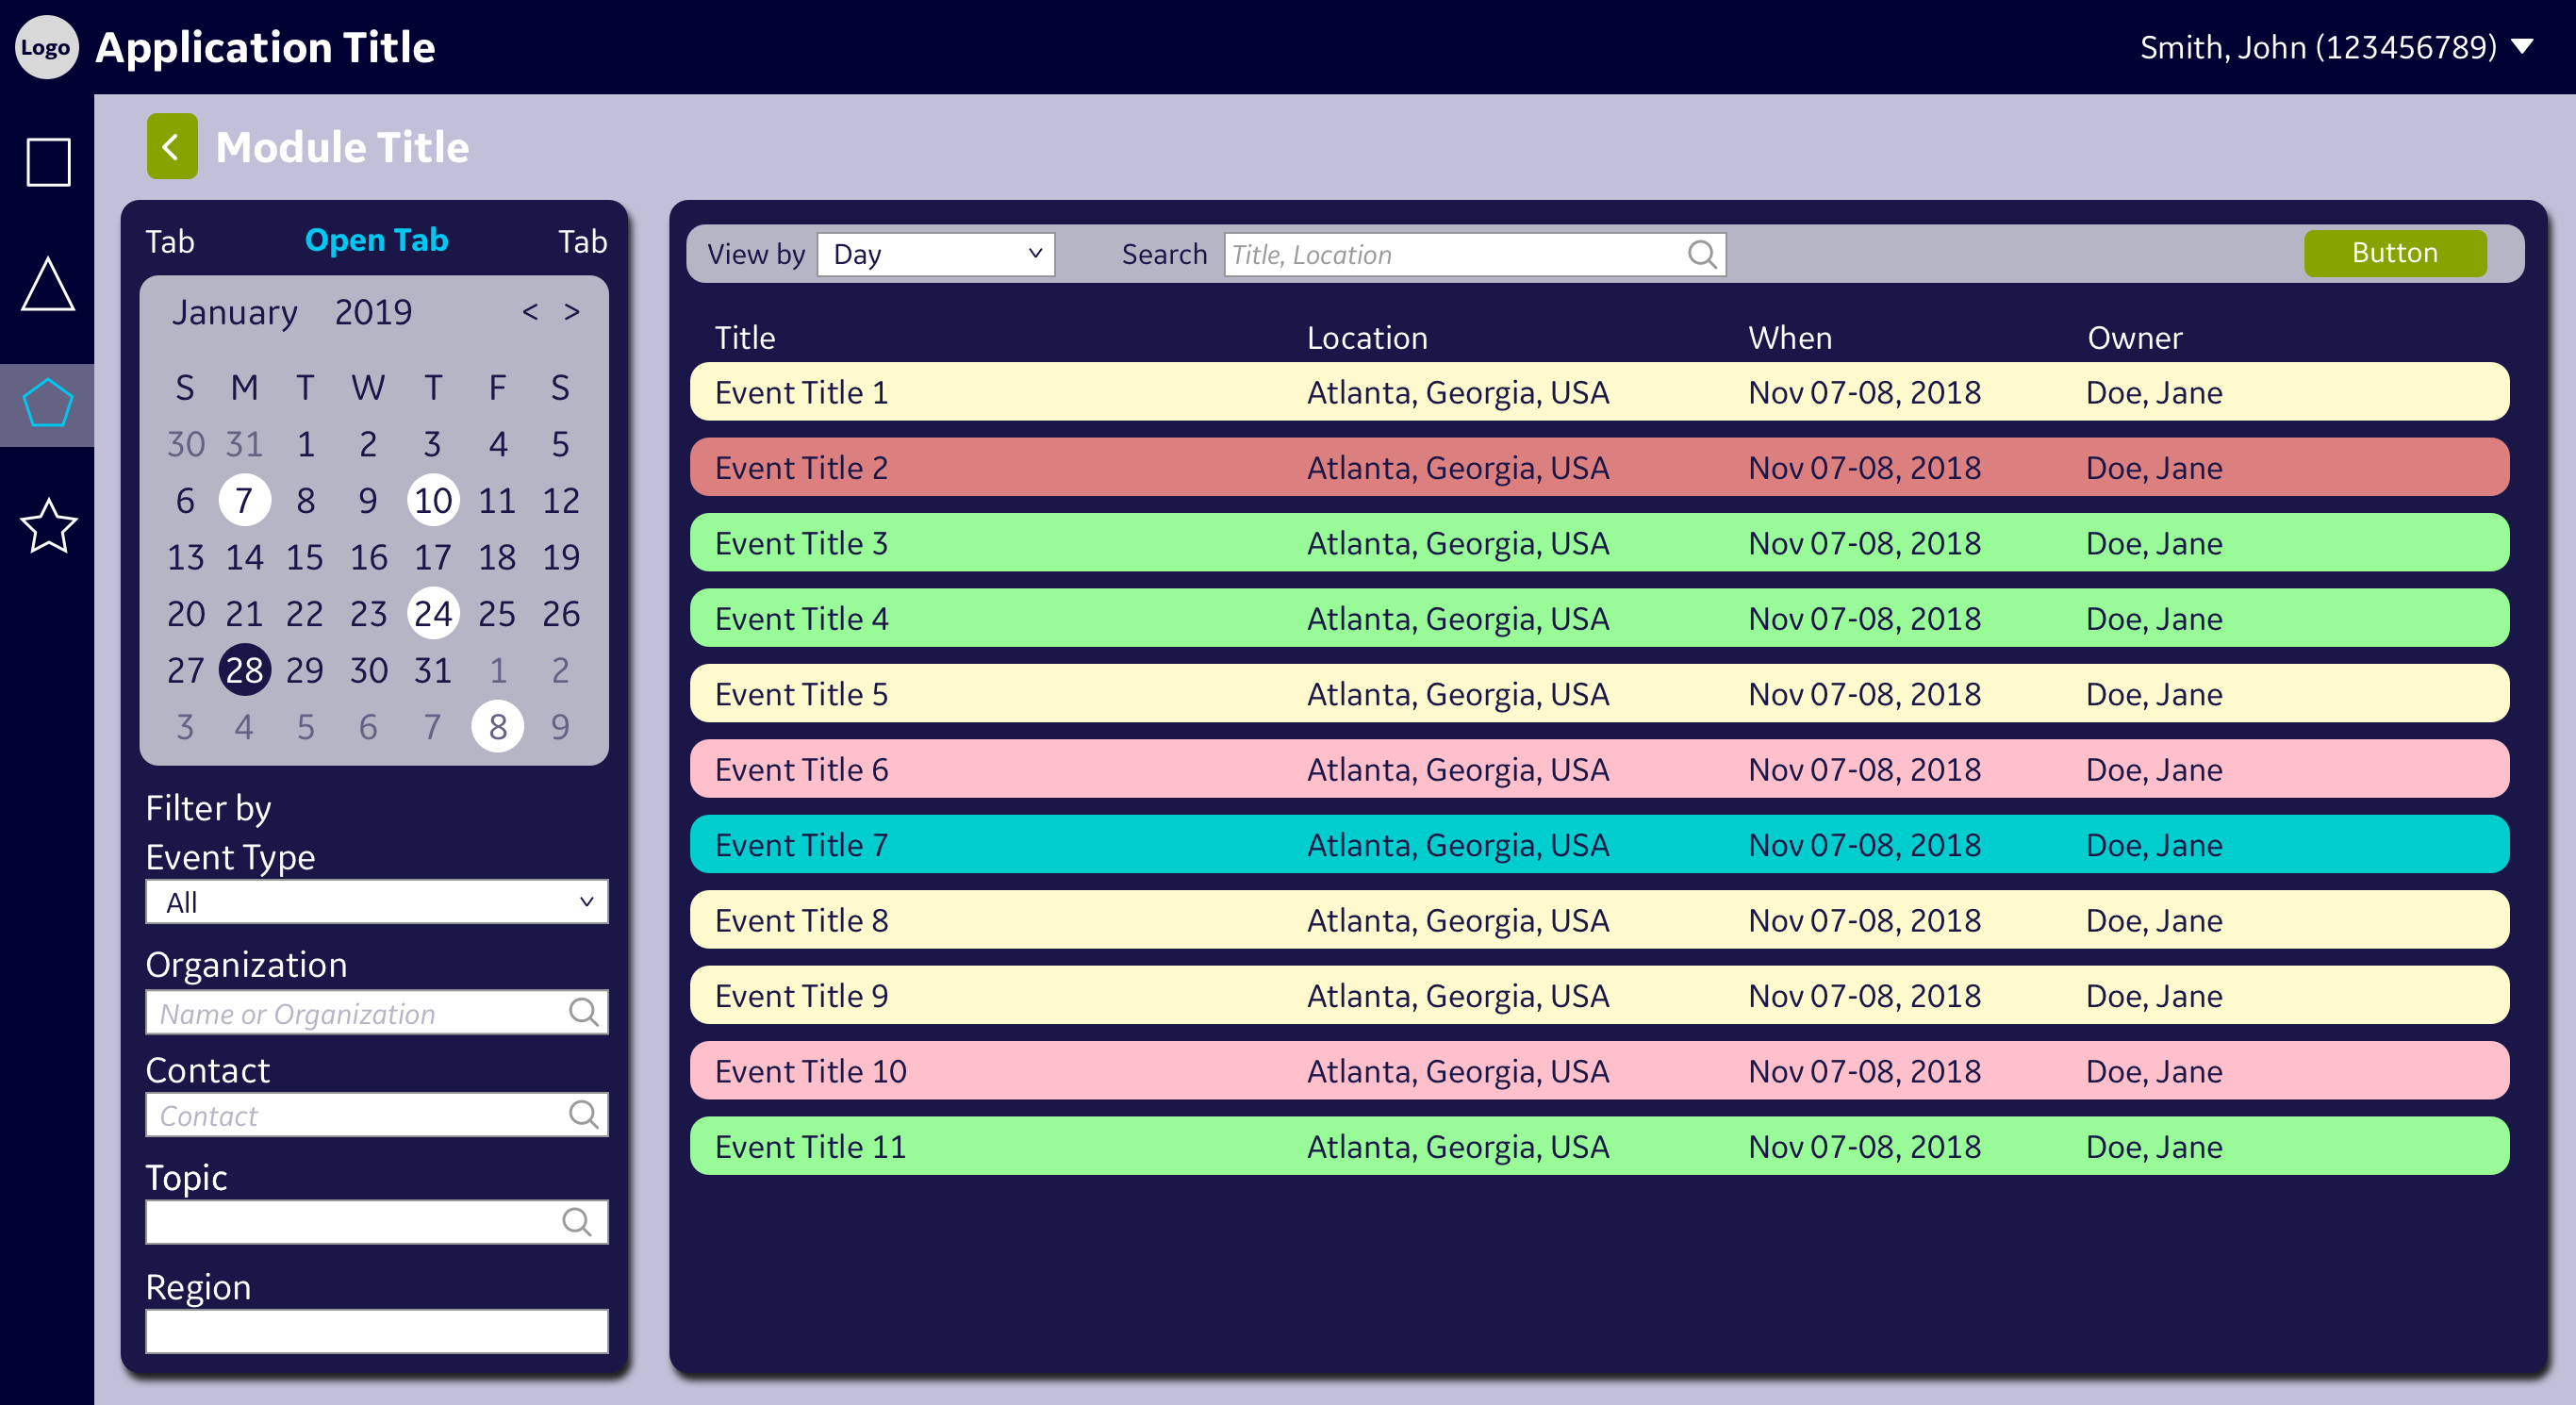Screen dimensions: 2576x1405
Task: Click the Topic input field
Action: click(377, 1221)
